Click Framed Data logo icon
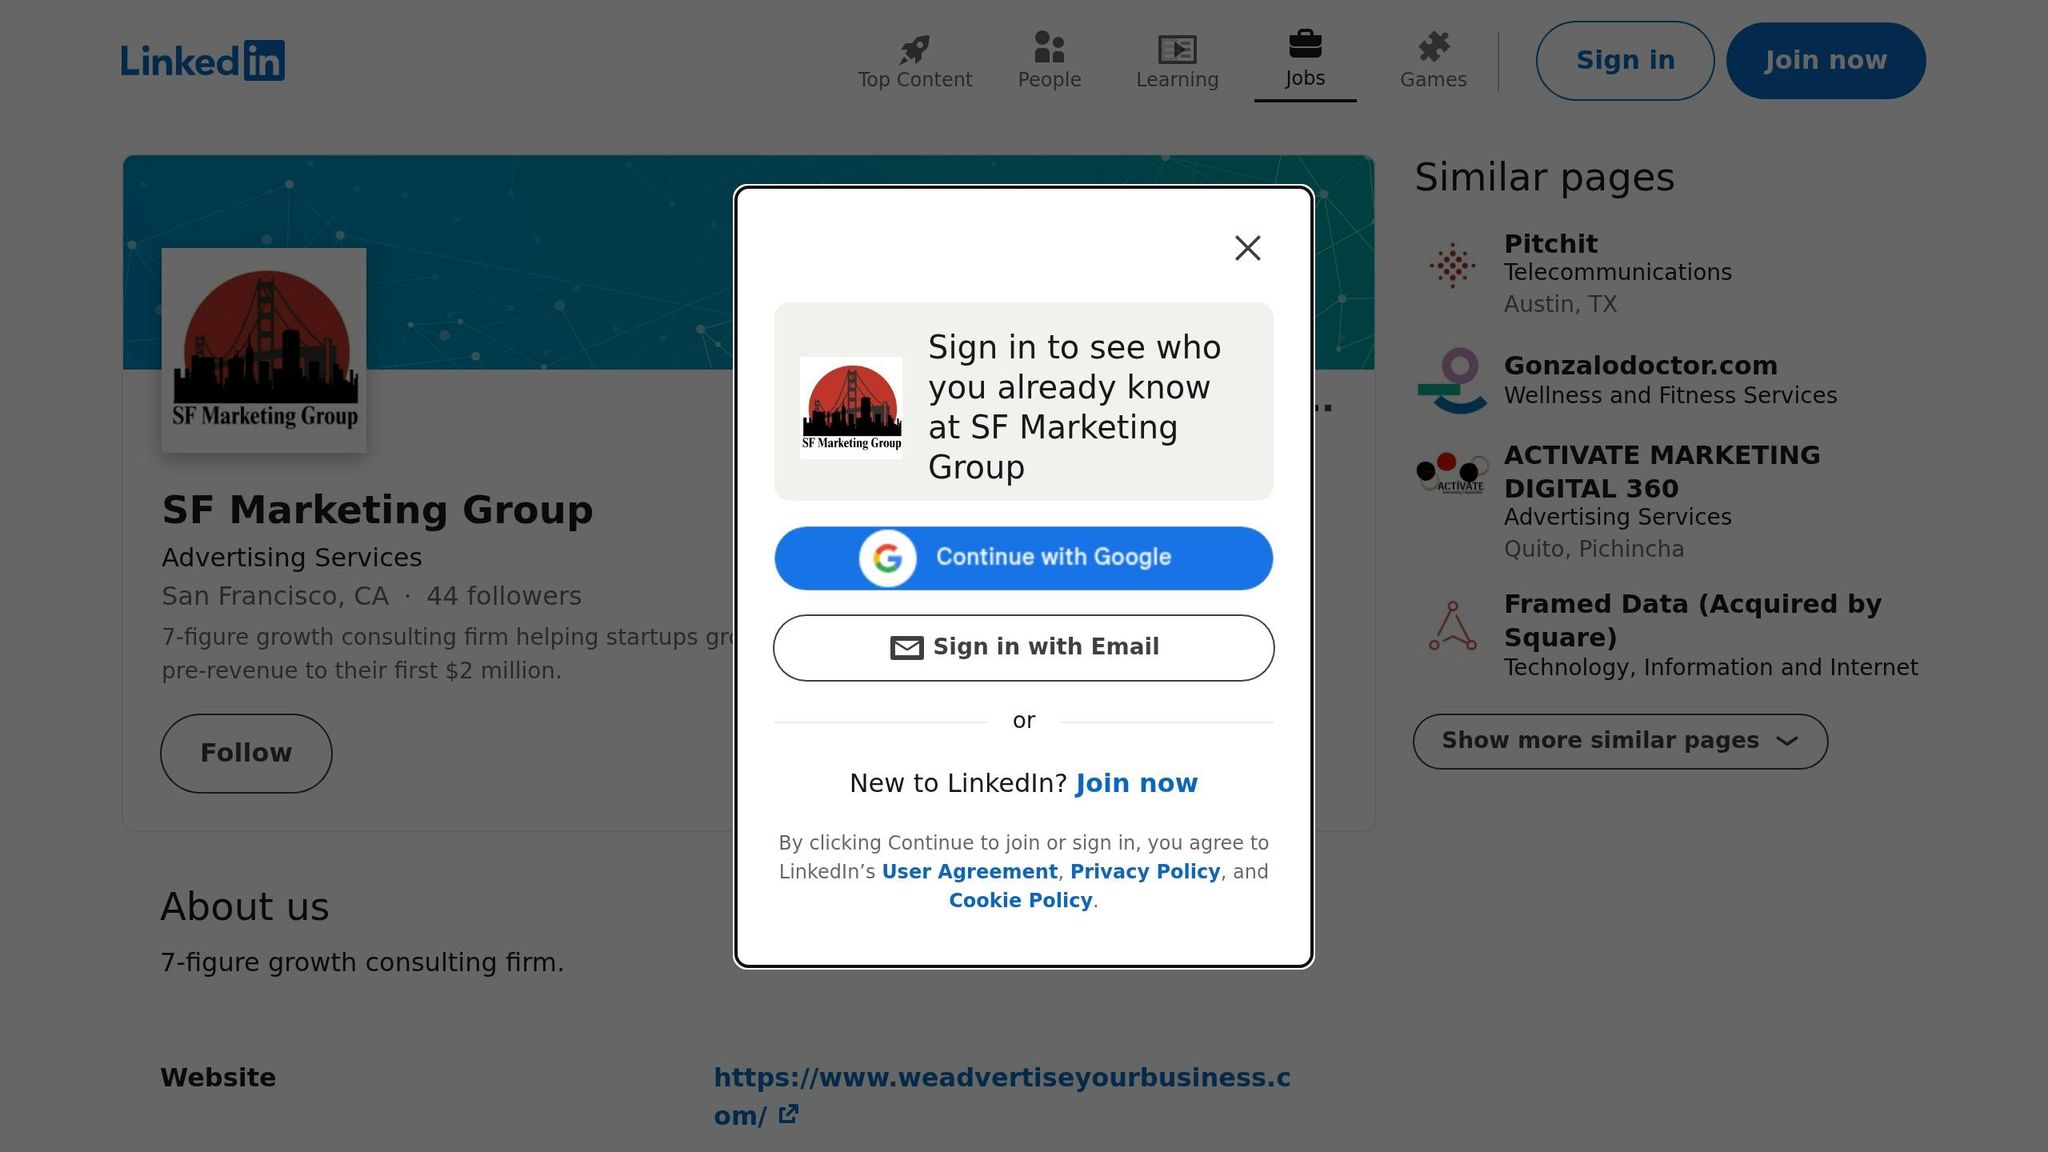Viewport: 2048px width, 1152px height. [x=1452, y=627]
